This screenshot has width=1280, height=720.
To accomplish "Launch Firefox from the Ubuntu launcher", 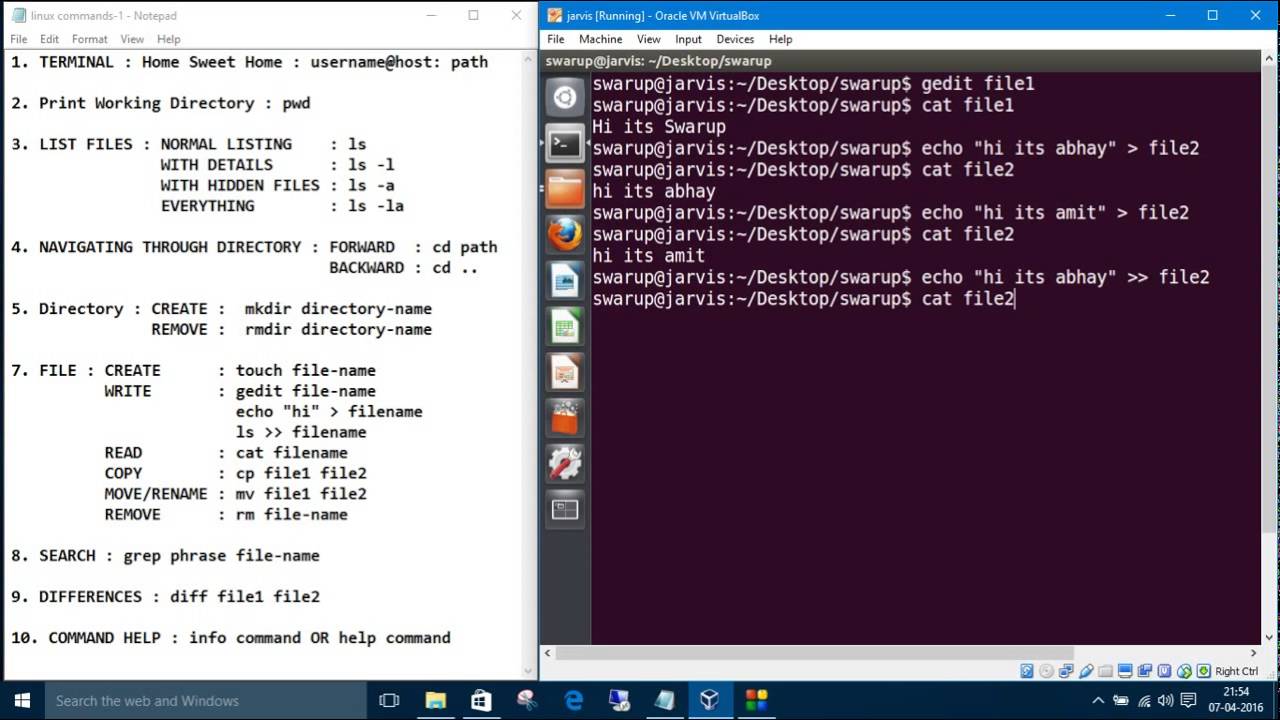I will (x=565, y=235).
